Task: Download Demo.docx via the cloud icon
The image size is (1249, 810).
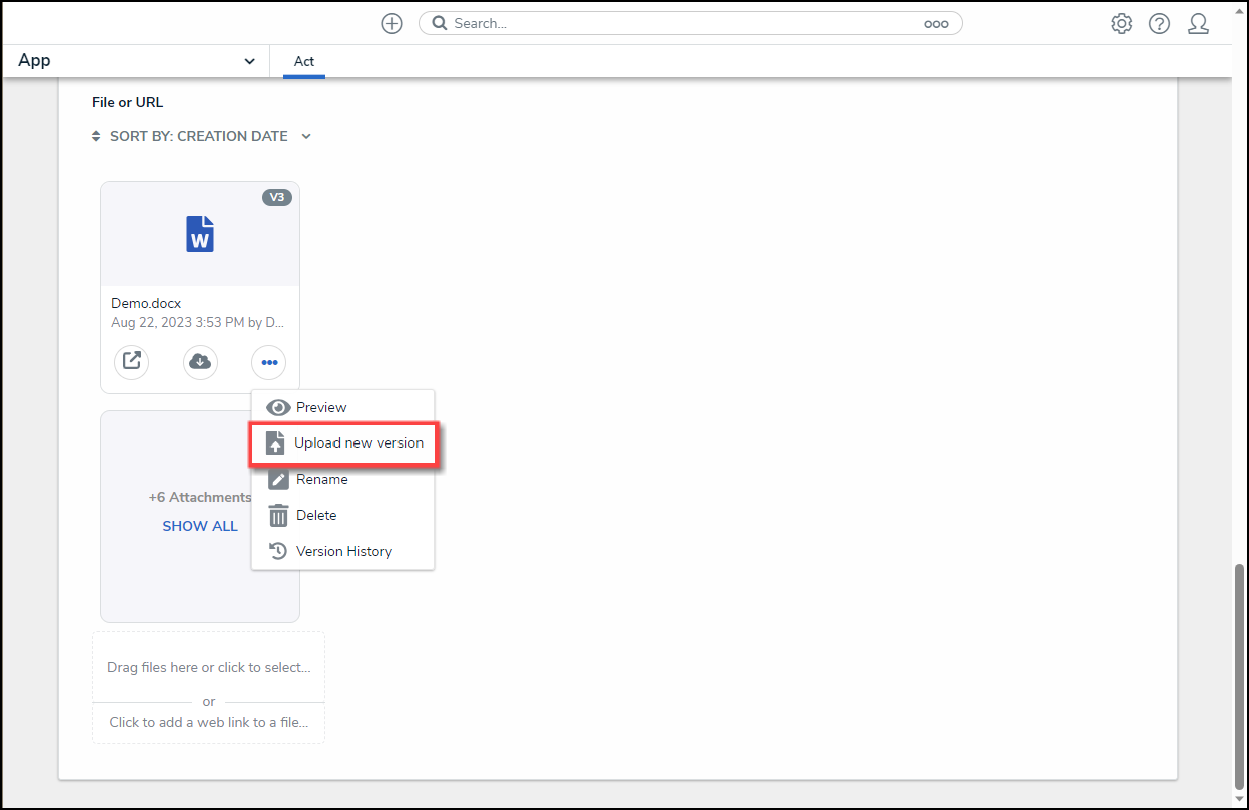Action: pos(200,361)
